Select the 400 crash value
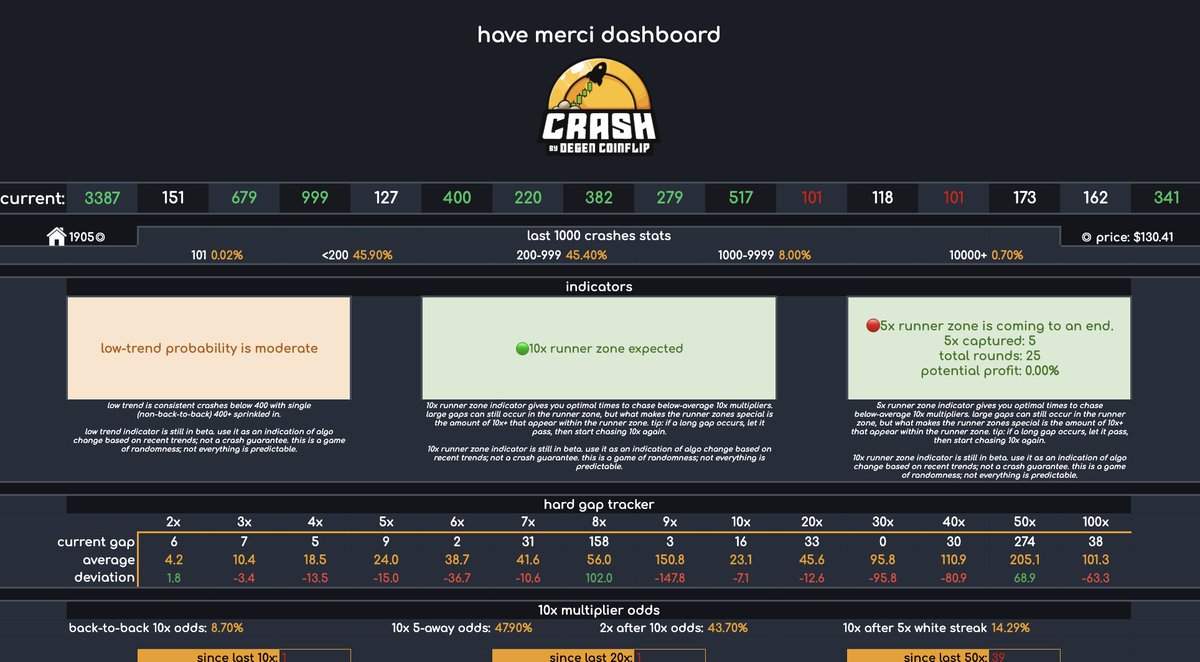 click(x=457, y=198)
